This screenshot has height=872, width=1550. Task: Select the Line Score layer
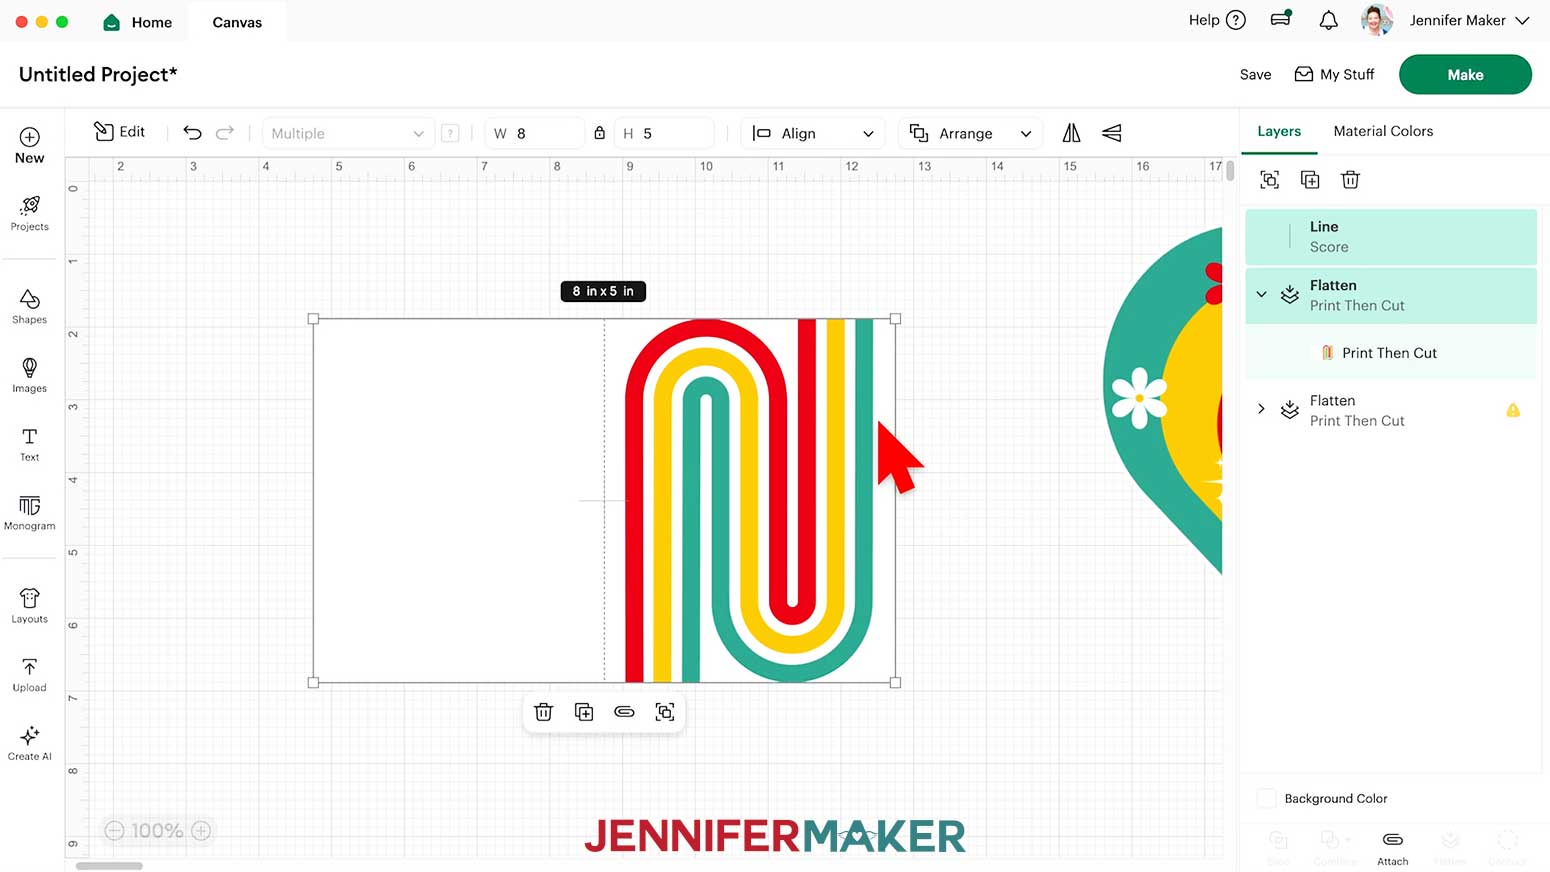point(1391,237)
